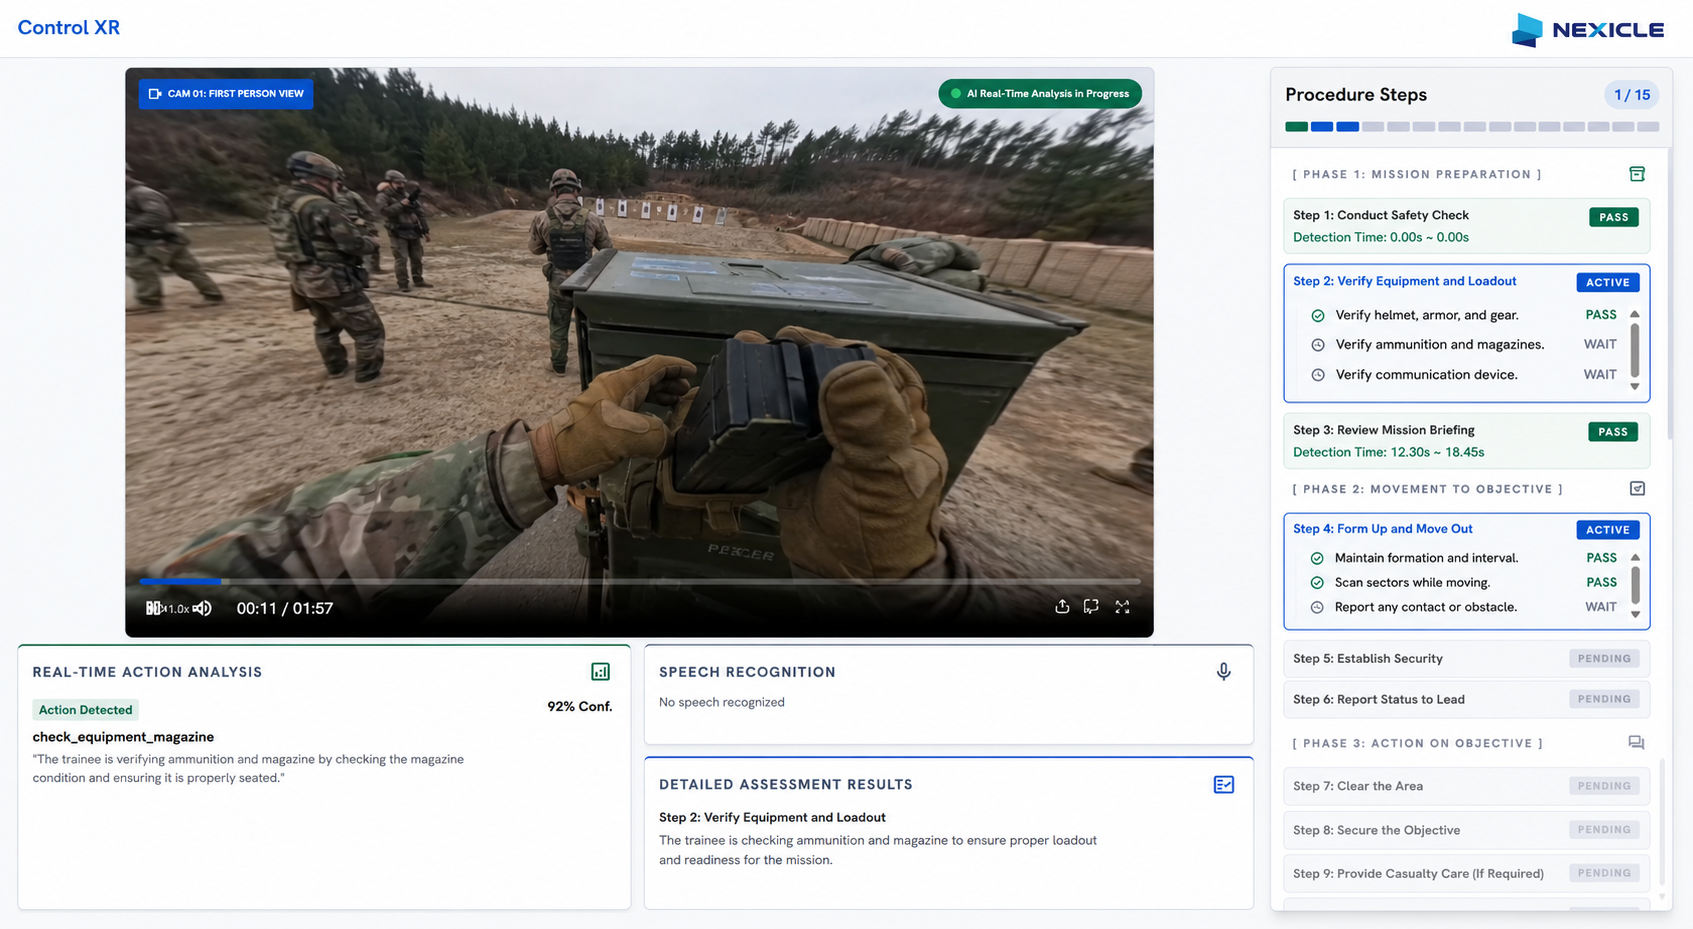Screen dimensions: 1693x929
Task: Open the Control XR home link
Action: (x=69, y=28)
